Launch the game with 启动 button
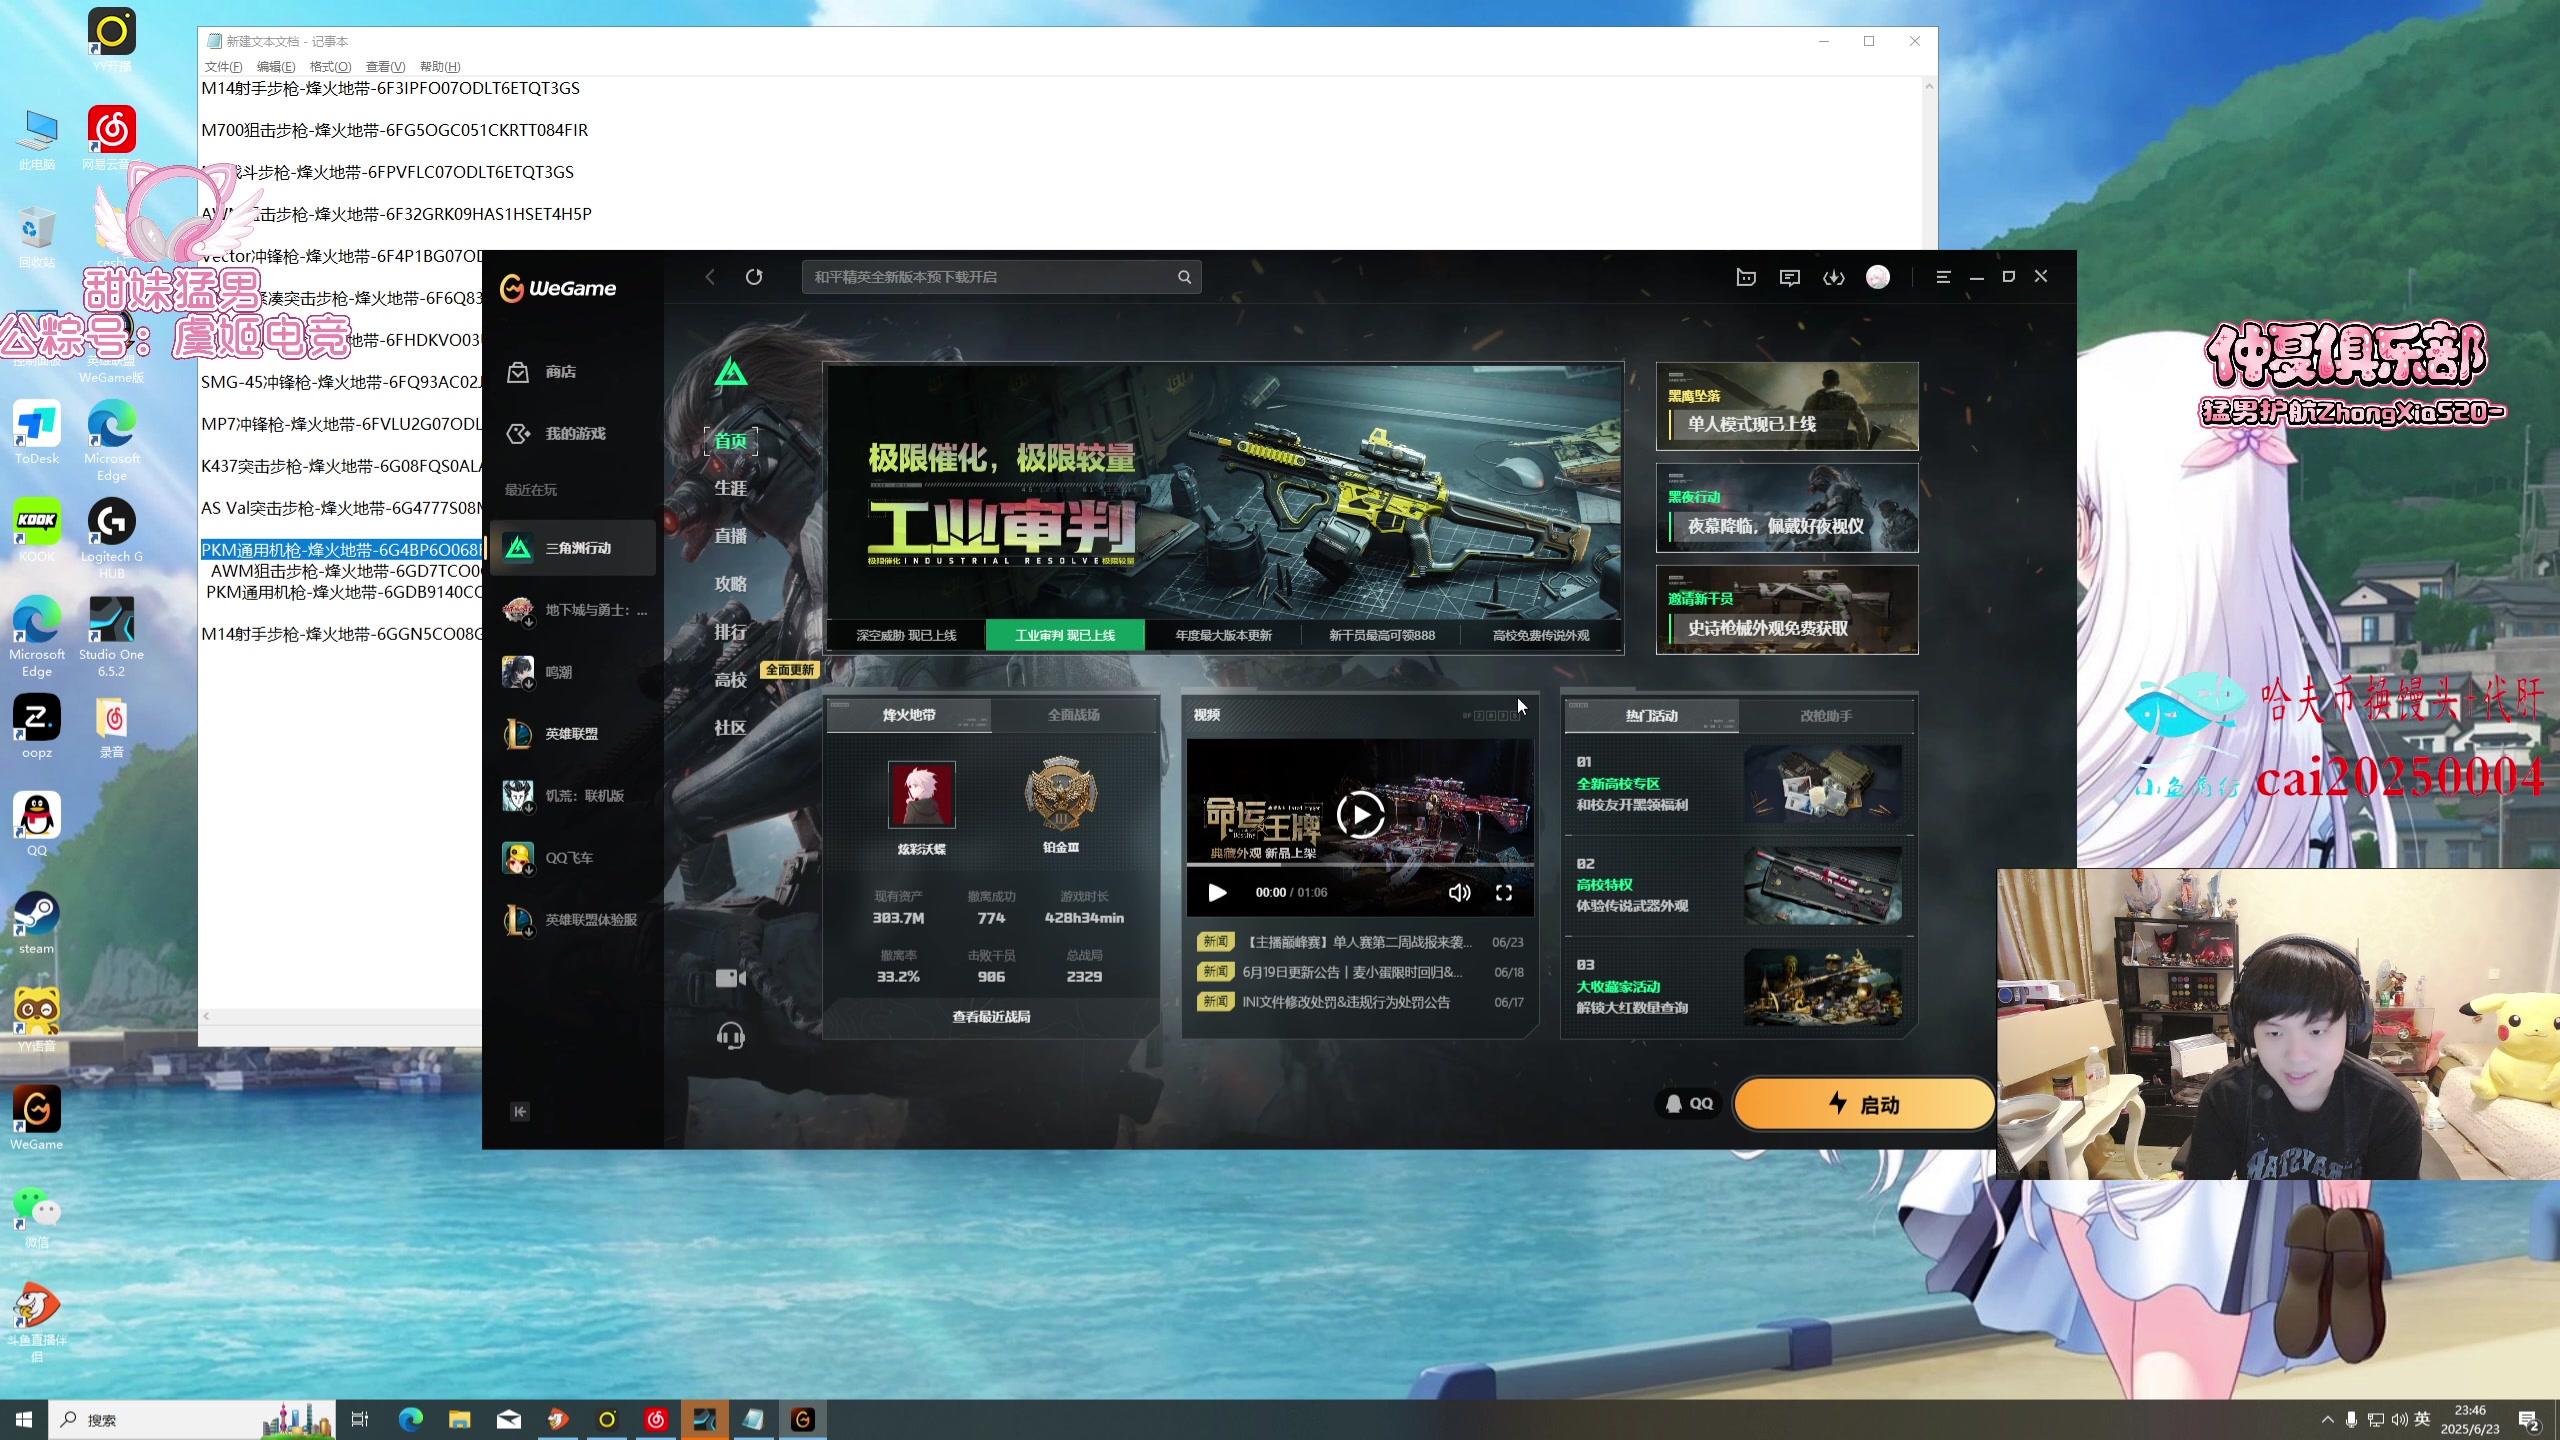2560x1440 pixels. [x=1864, y=1104]
